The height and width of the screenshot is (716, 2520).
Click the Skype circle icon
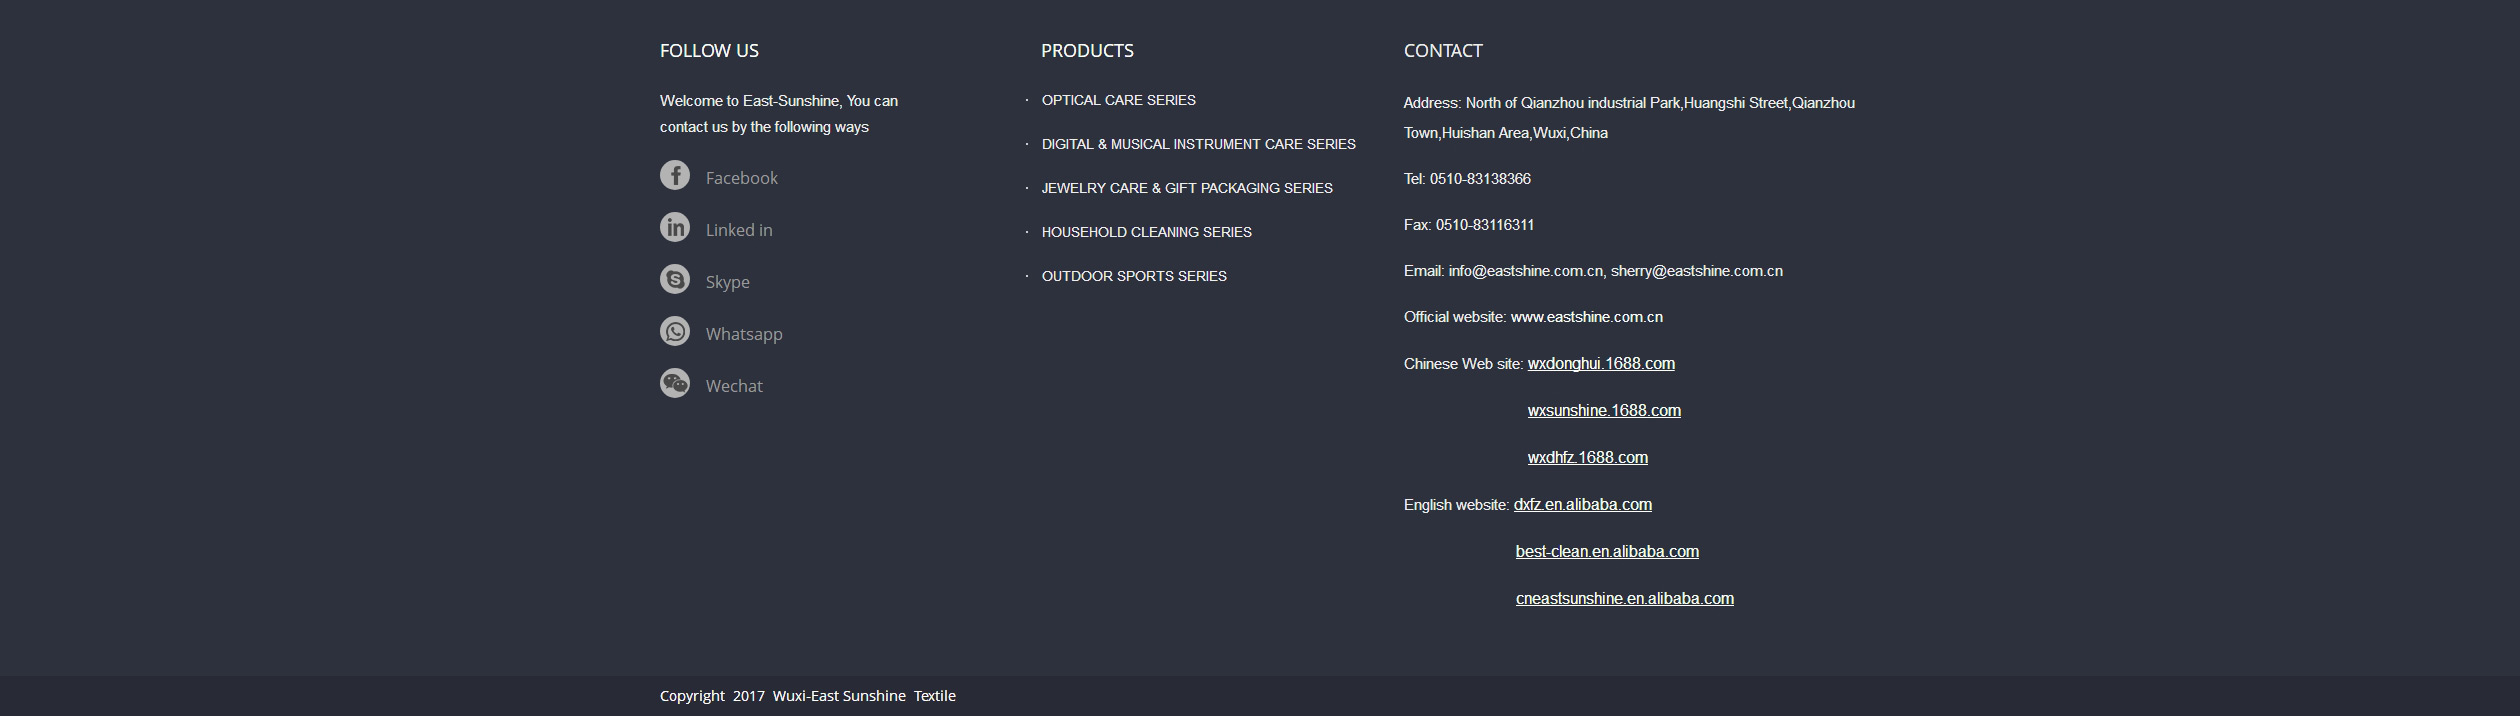pos(675,280)
